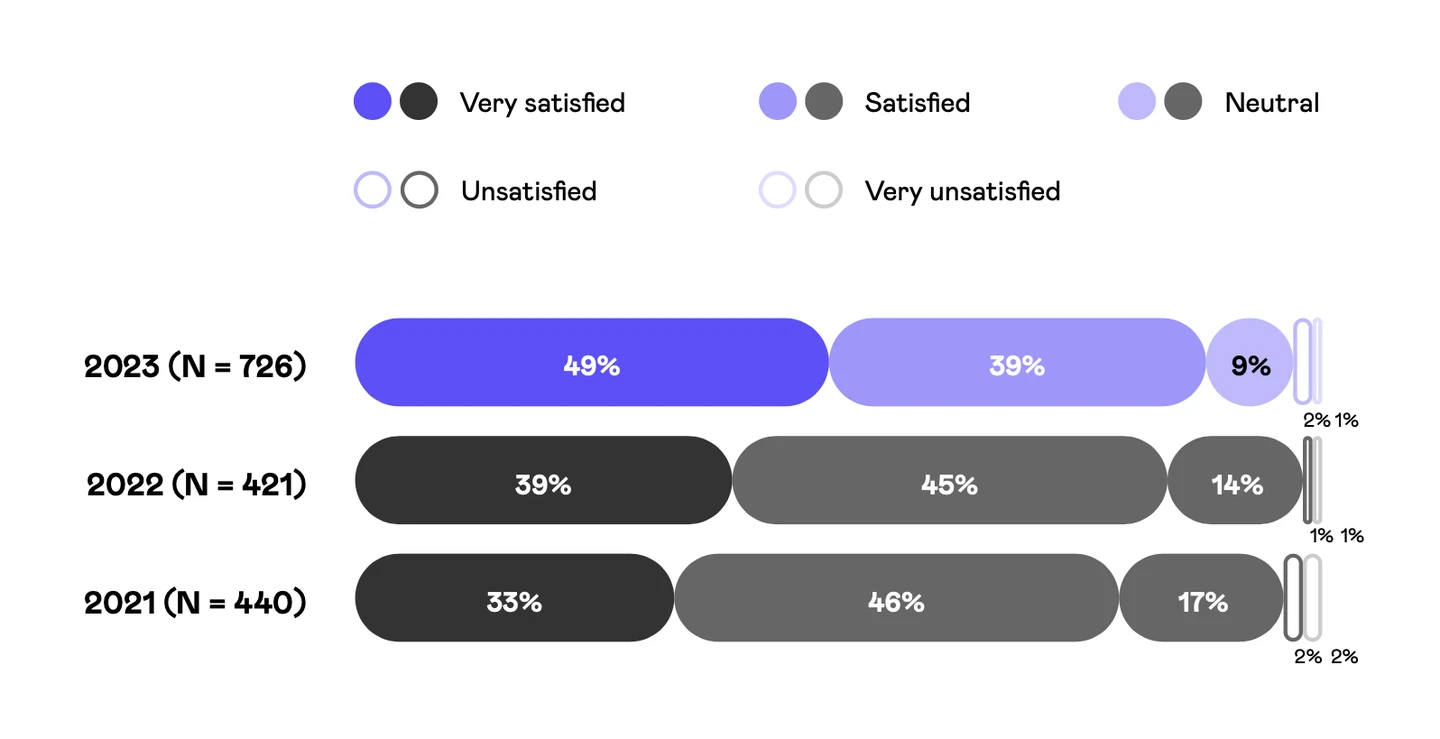The width and height of the screenshot is (1440, 739).
Task: Click the purple-outlined Unsatisfied legend circle
Action: (x=372, y=190)
